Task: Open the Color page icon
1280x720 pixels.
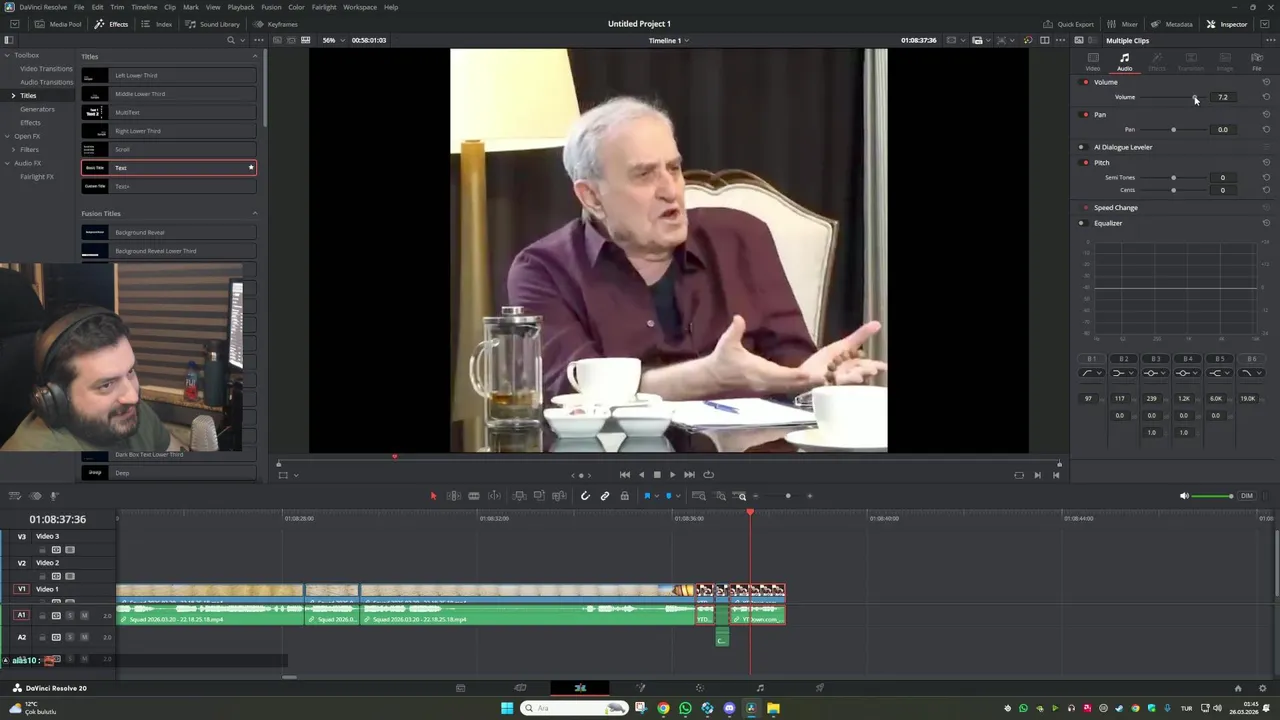Action: coord(700,688)
